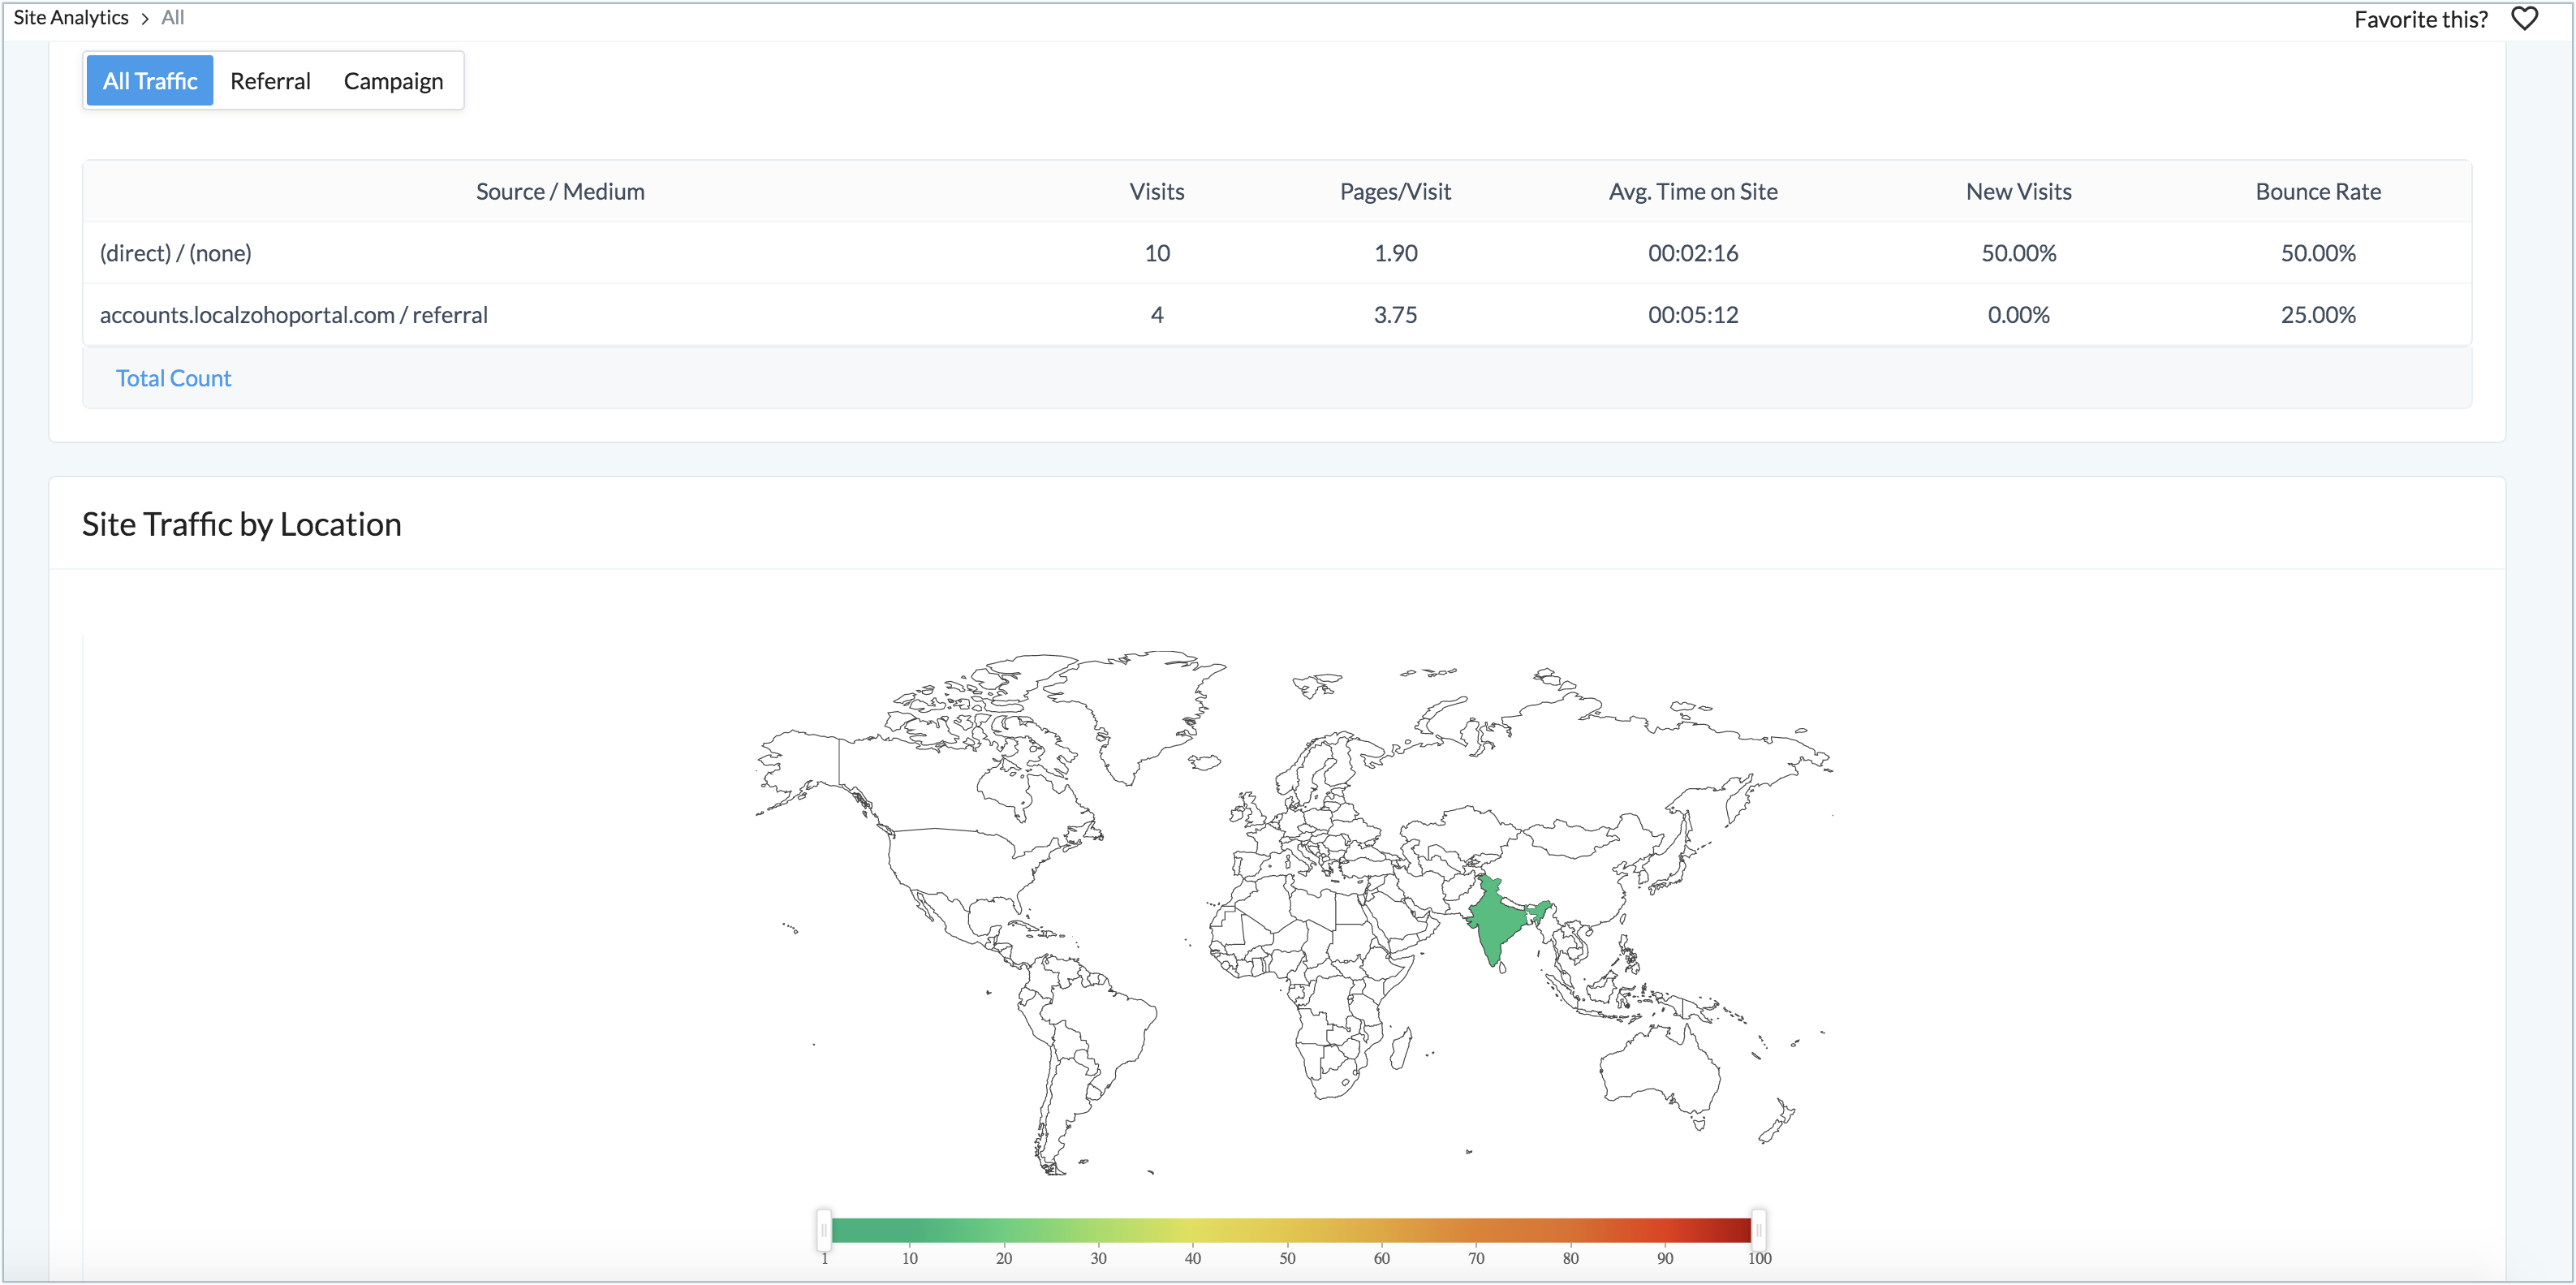Click India highlighted on the map
The height and width of the screenshot is (1285, 2576).
pos(1496,920)
